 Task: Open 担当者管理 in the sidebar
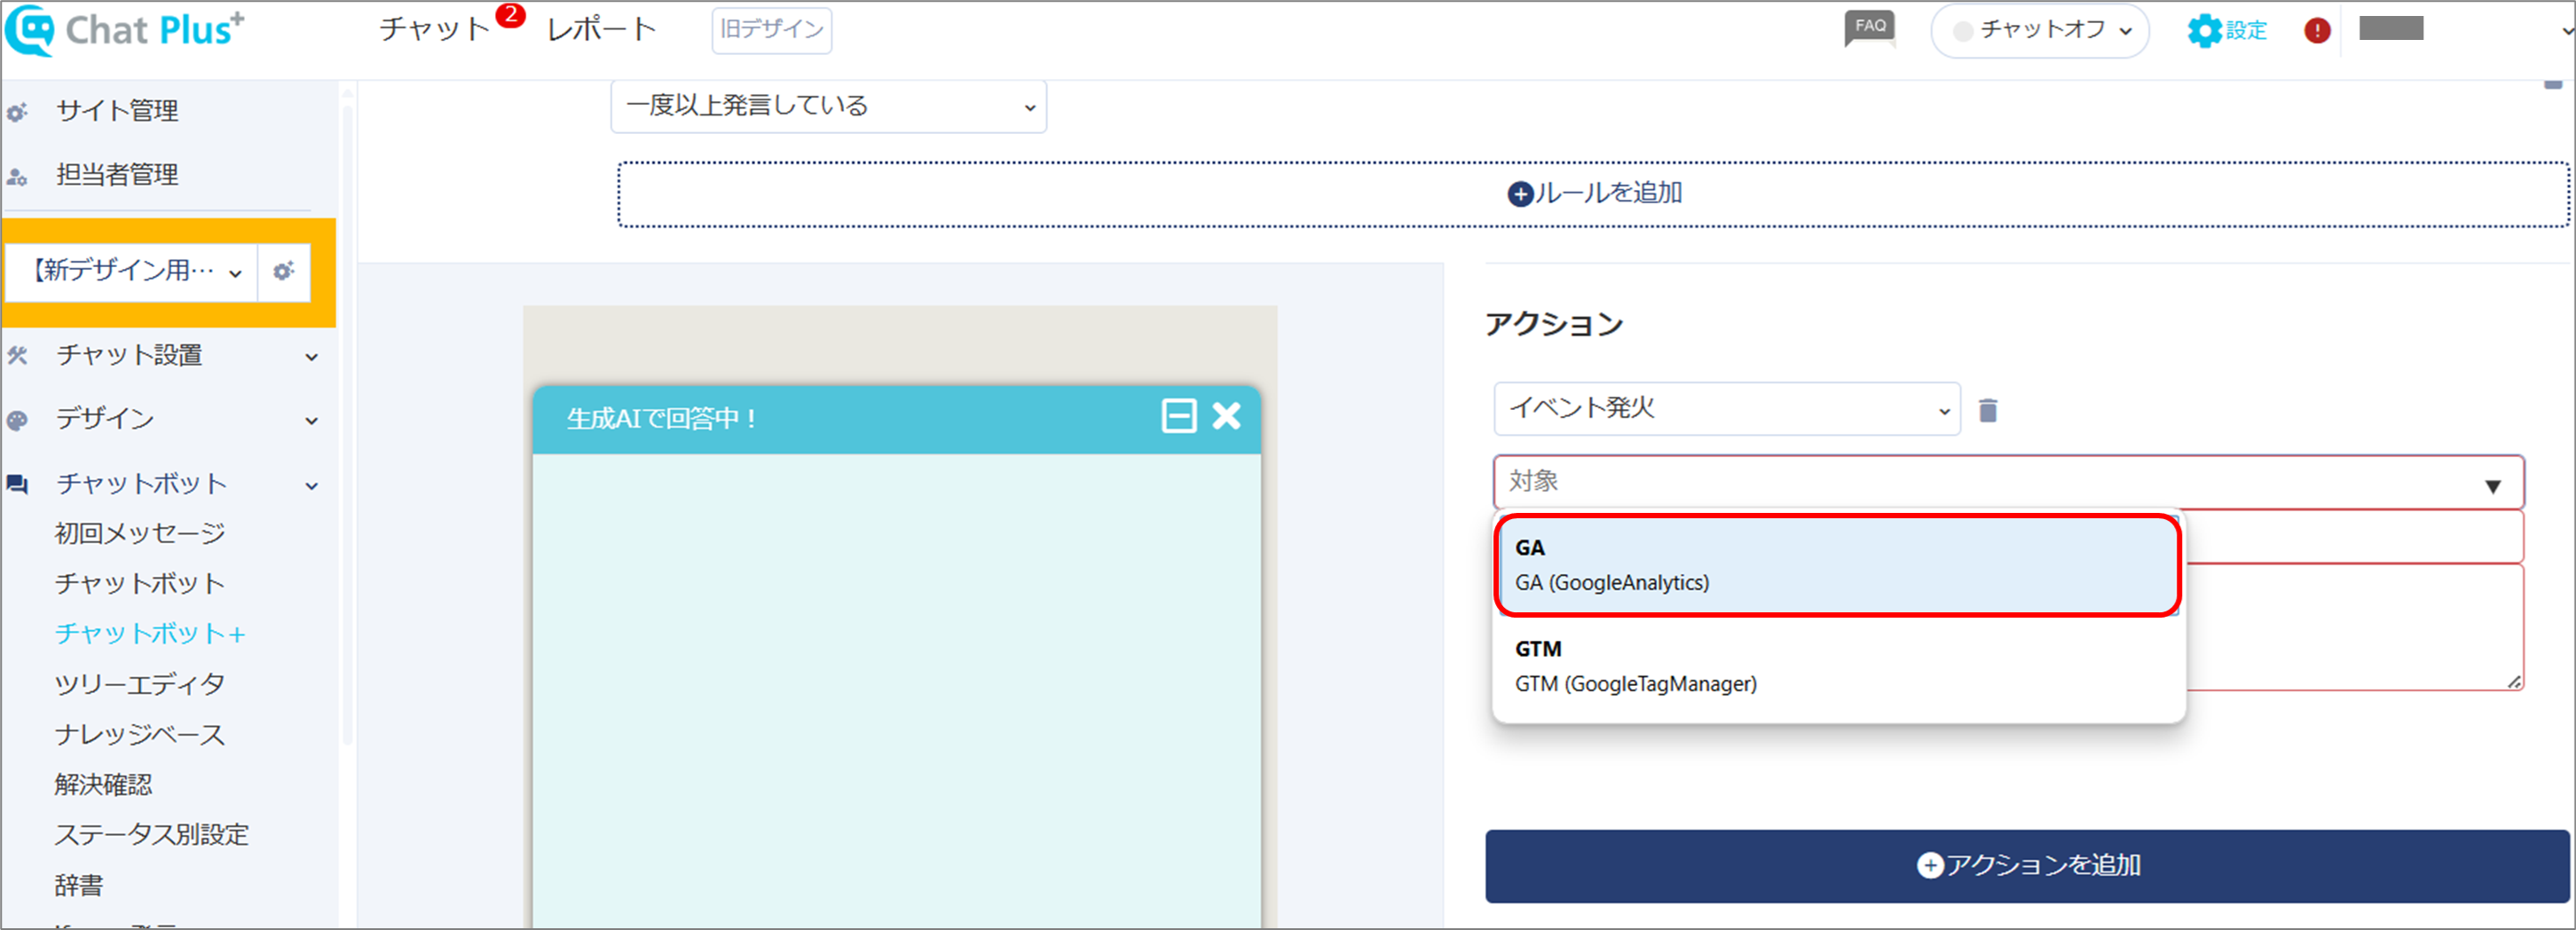tap(117, 174)
